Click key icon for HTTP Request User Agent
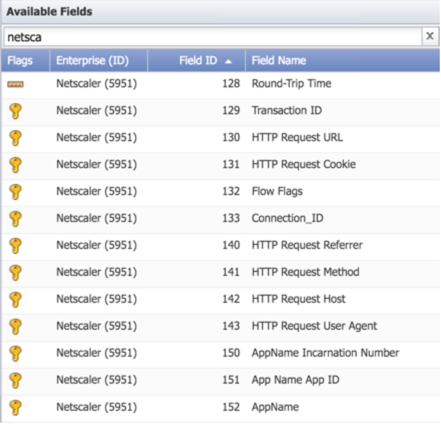The height and width of the screenshot is (426, 441). (x=15, y=327)
